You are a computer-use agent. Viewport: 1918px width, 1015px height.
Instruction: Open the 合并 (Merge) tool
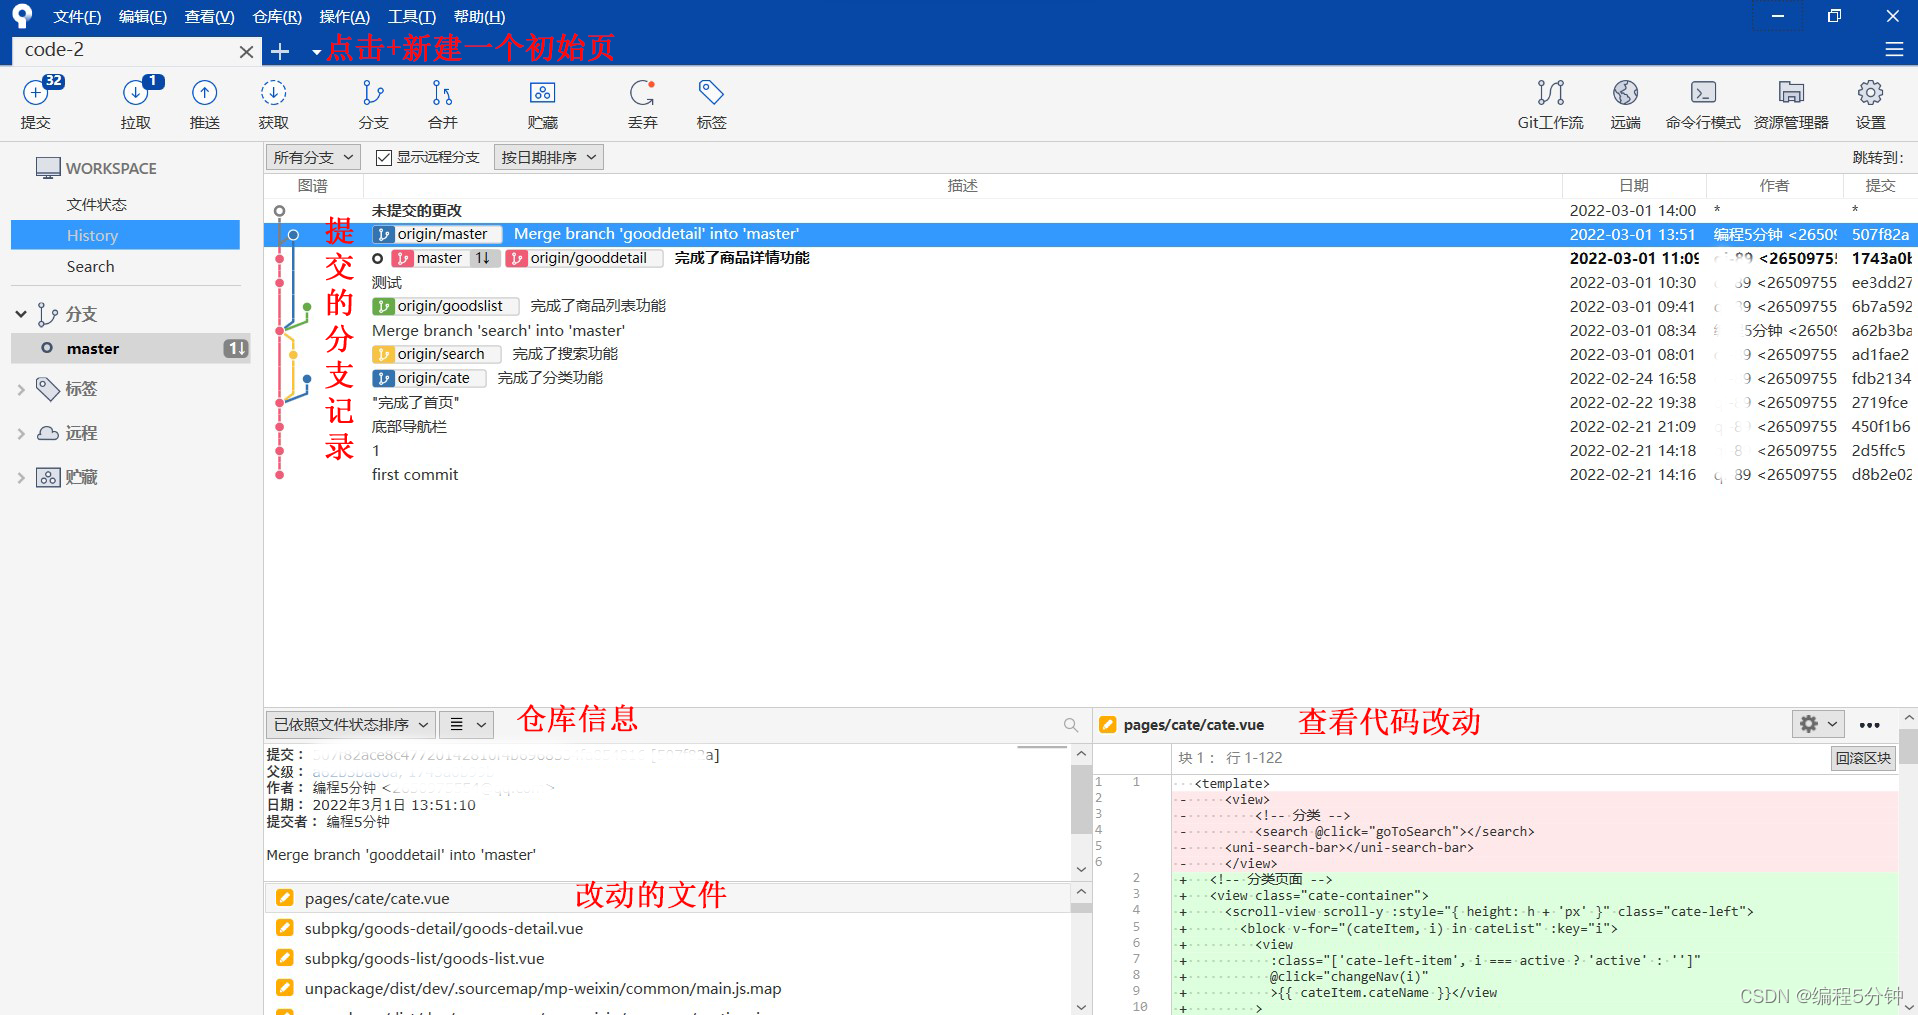click(442, 102)
